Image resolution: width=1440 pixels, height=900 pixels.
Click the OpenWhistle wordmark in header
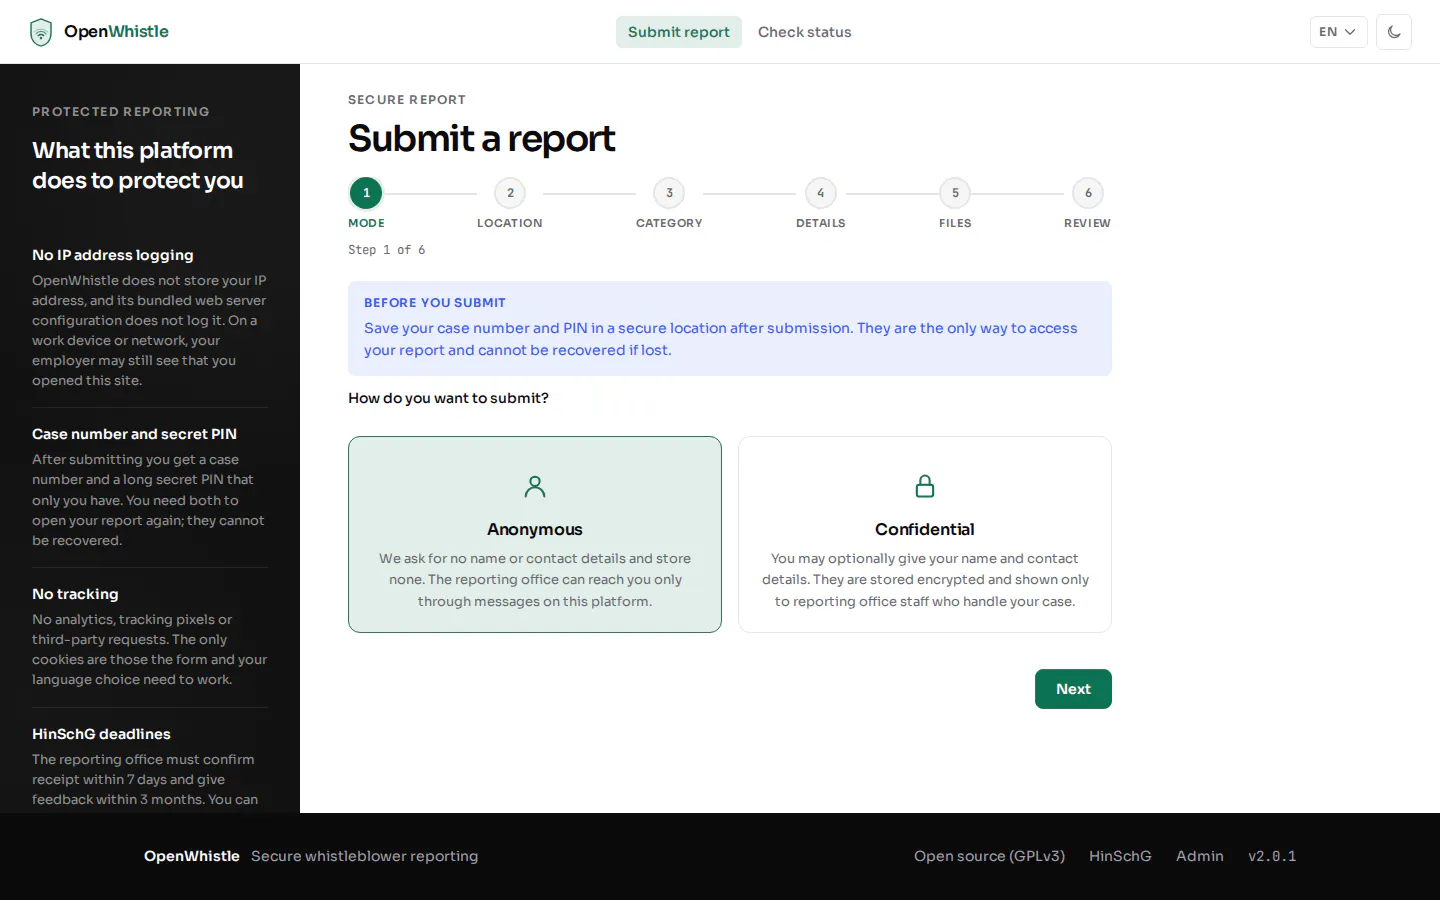[x=116, y=32]
